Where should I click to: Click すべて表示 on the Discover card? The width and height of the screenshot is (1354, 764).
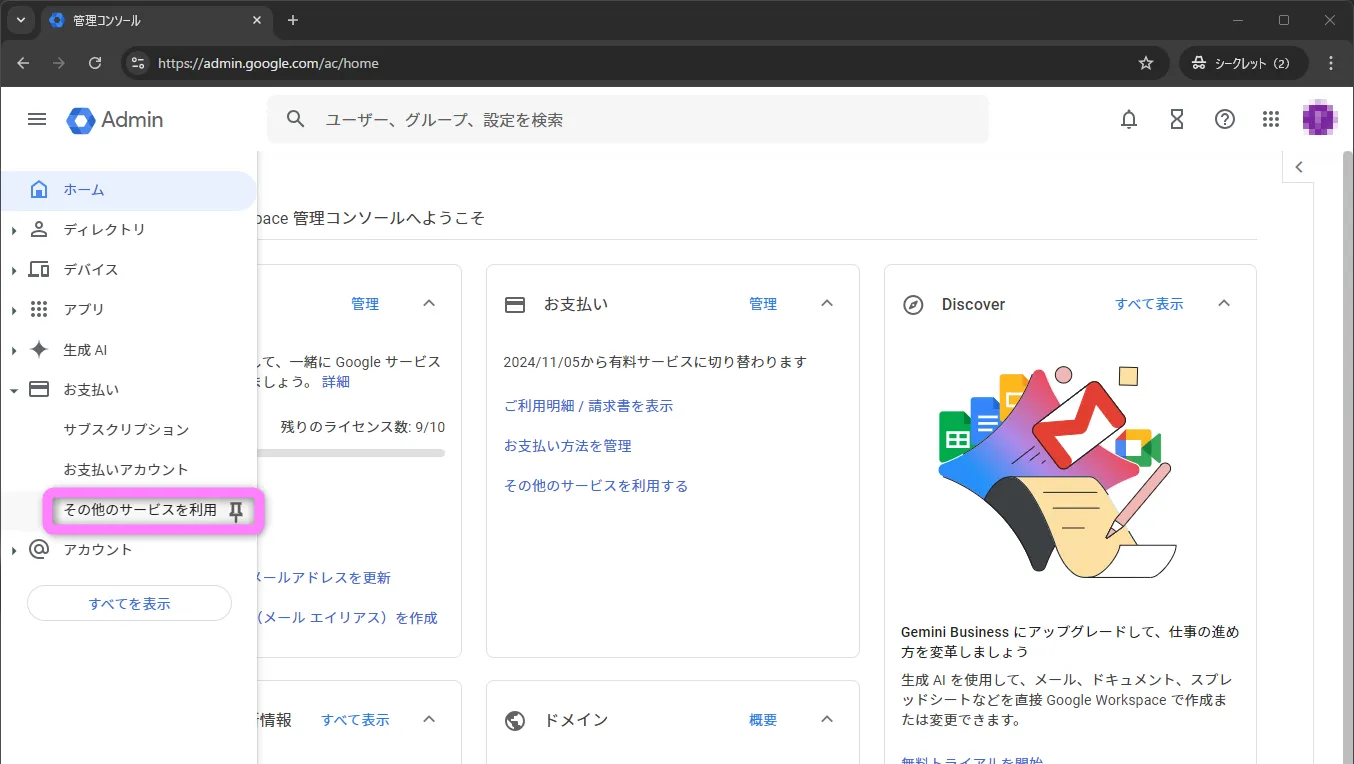point(1149,304)
